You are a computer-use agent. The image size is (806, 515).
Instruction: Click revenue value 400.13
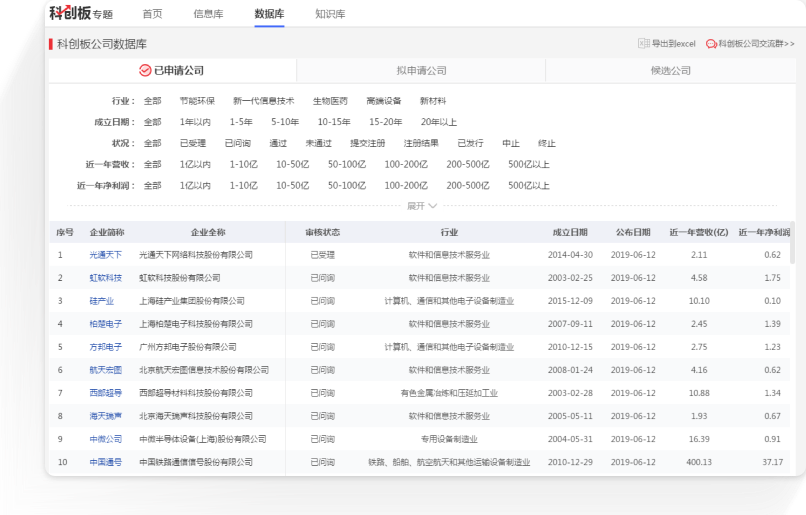(x=699, y=462)
